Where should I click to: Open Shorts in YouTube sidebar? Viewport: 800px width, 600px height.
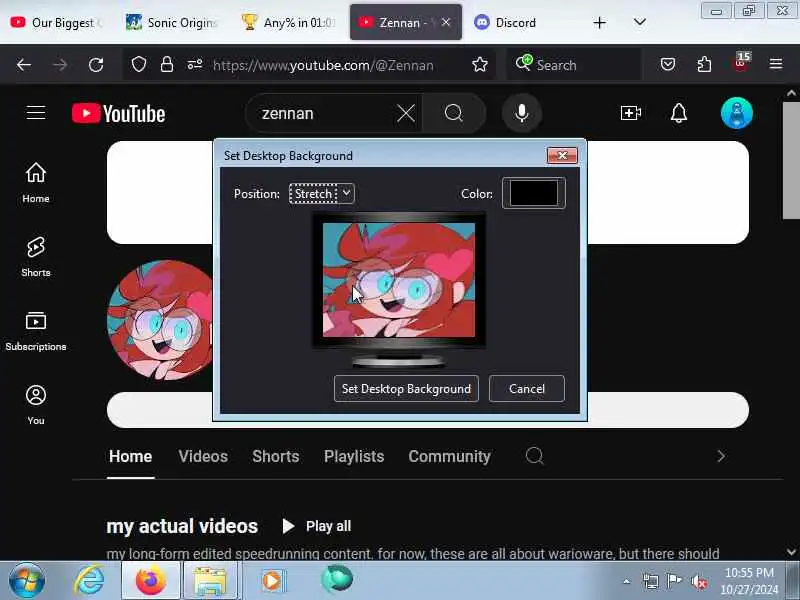[x=36, y=257]
